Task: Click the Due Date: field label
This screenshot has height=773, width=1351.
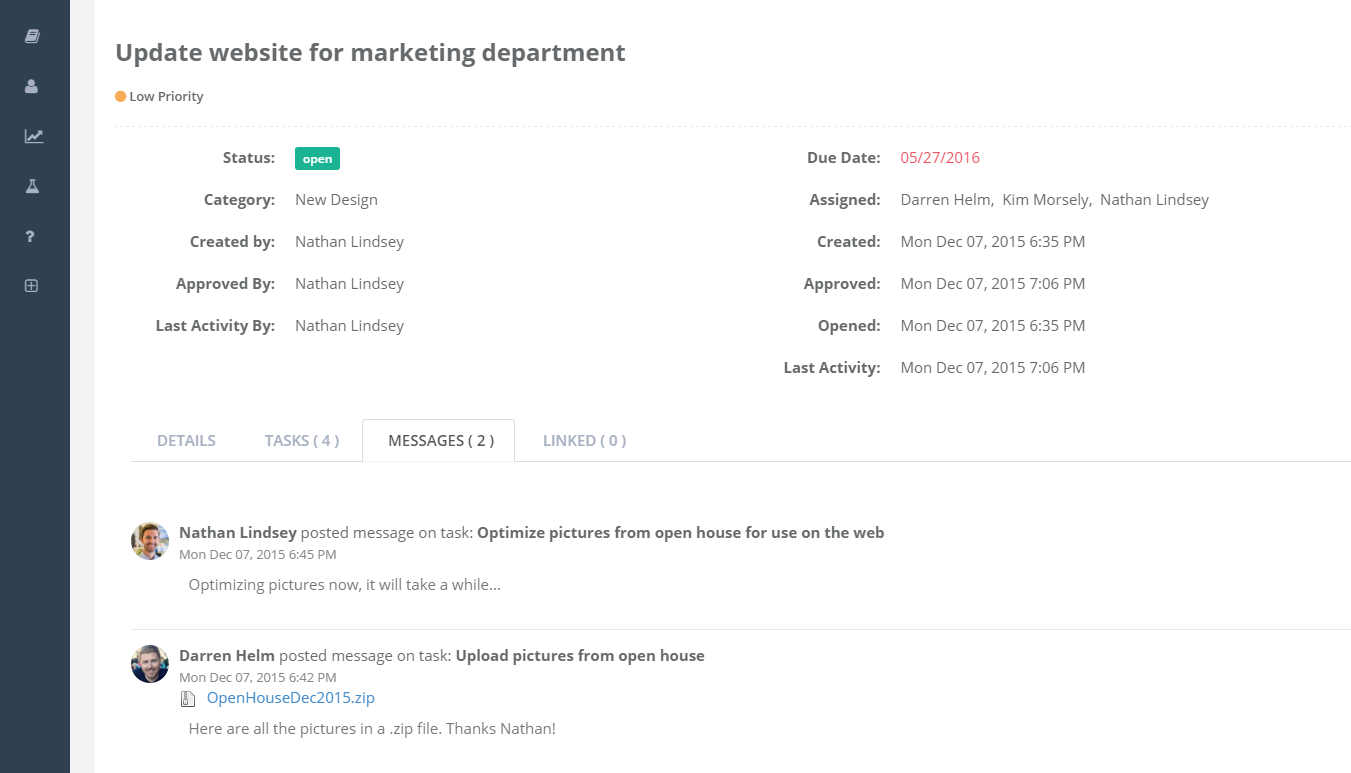Action: tap(844, 158)
